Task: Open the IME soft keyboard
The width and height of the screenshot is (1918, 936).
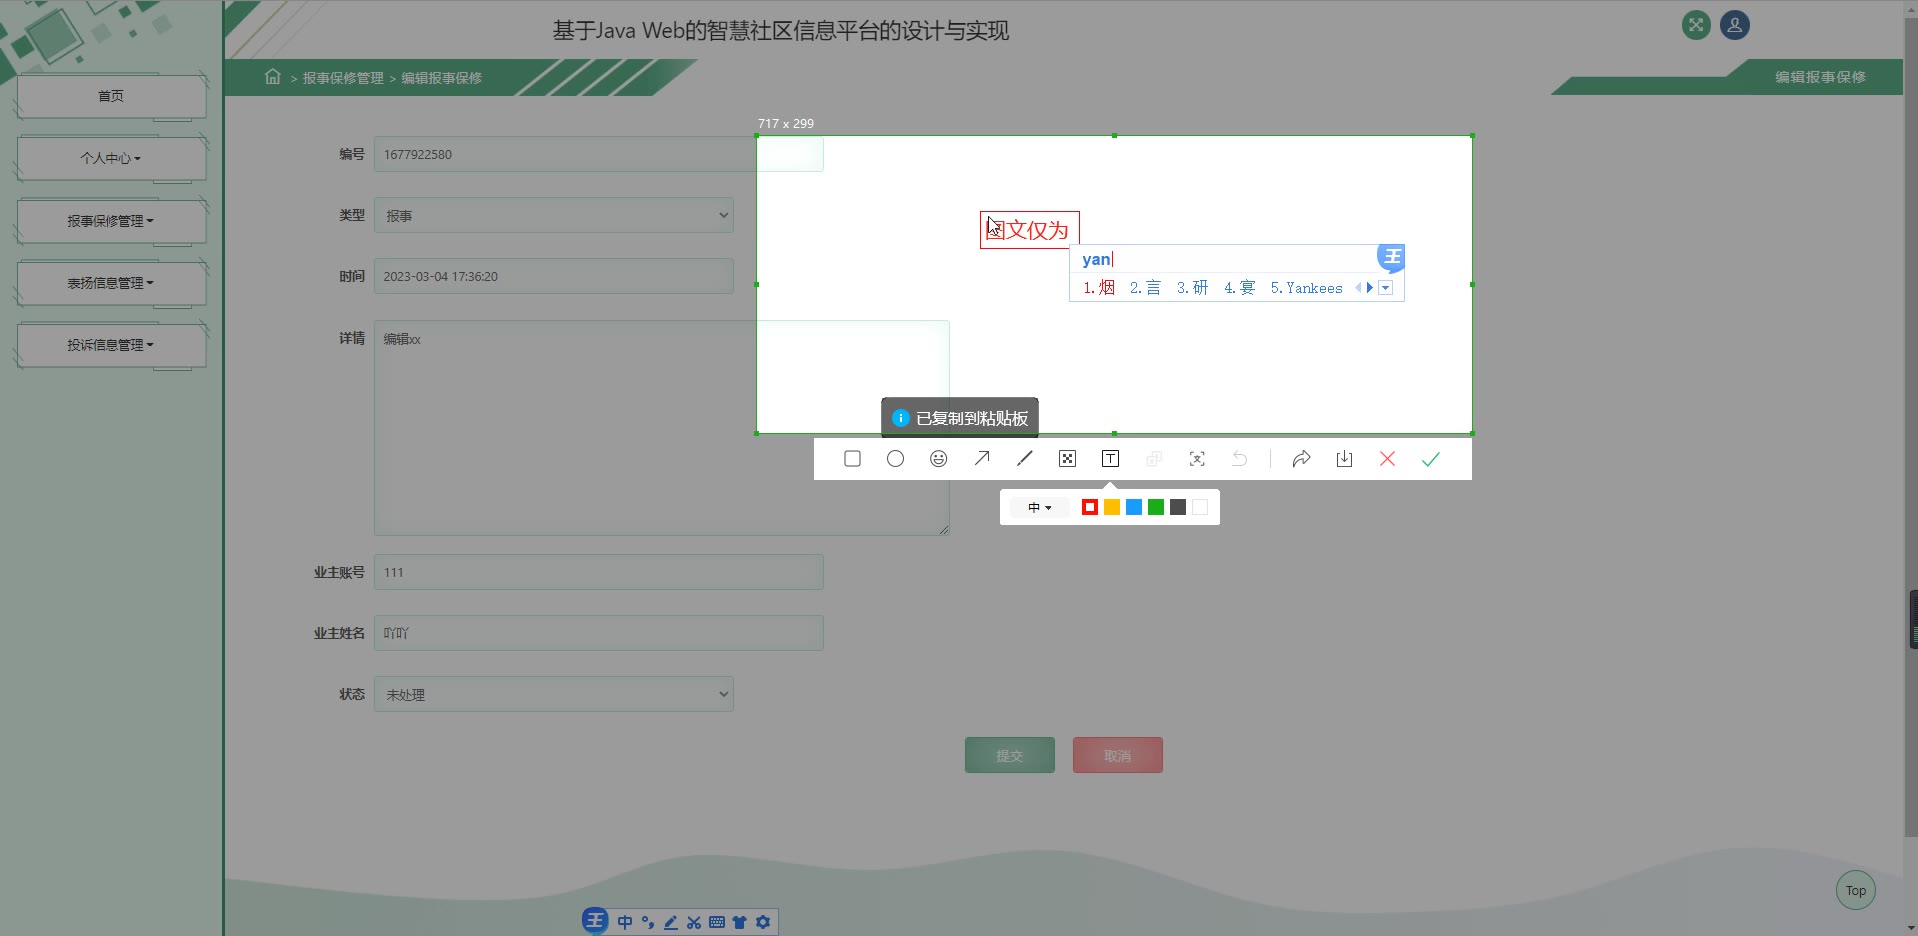Action: pos(717,922)
